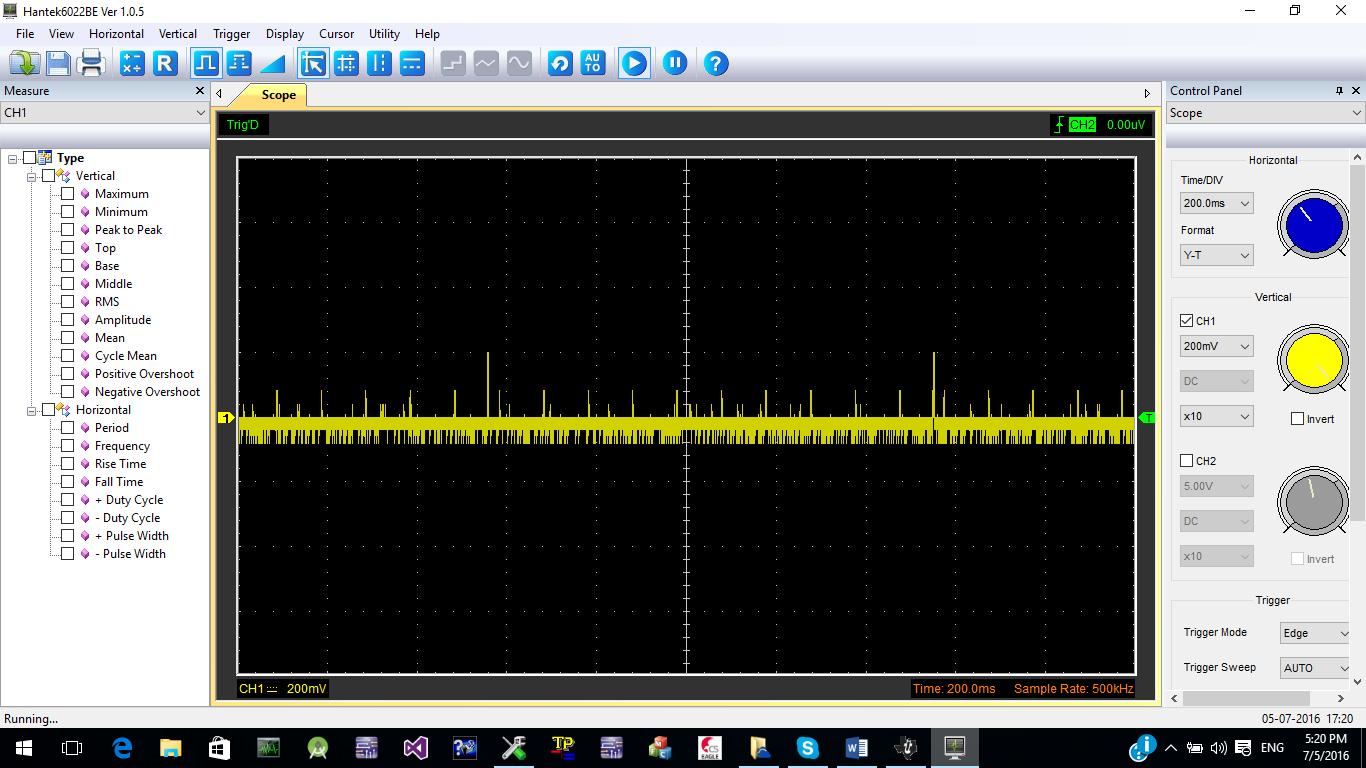
Task: Enable the Maximum measurement checkbox
Action: [68, 193]
